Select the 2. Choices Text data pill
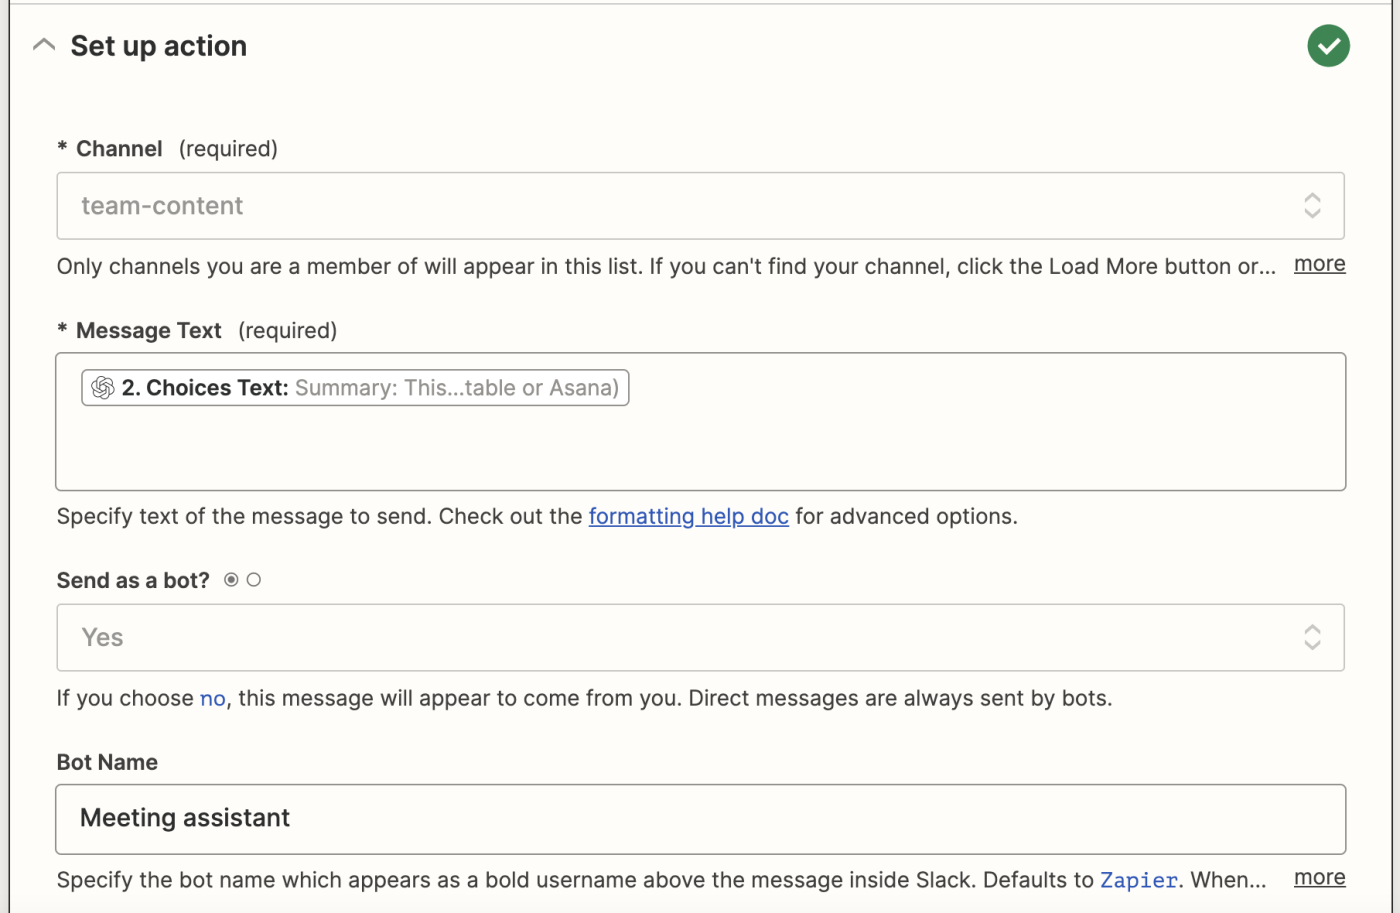The width and height of the screenshot is (1400, 913). click(355, 388)
